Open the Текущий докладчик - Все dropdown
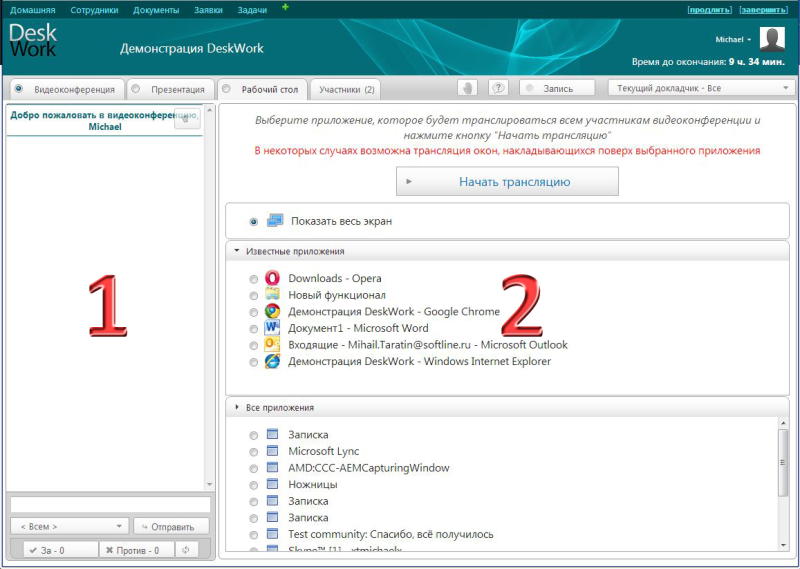 pyautogui.click(x=702, y=88)
